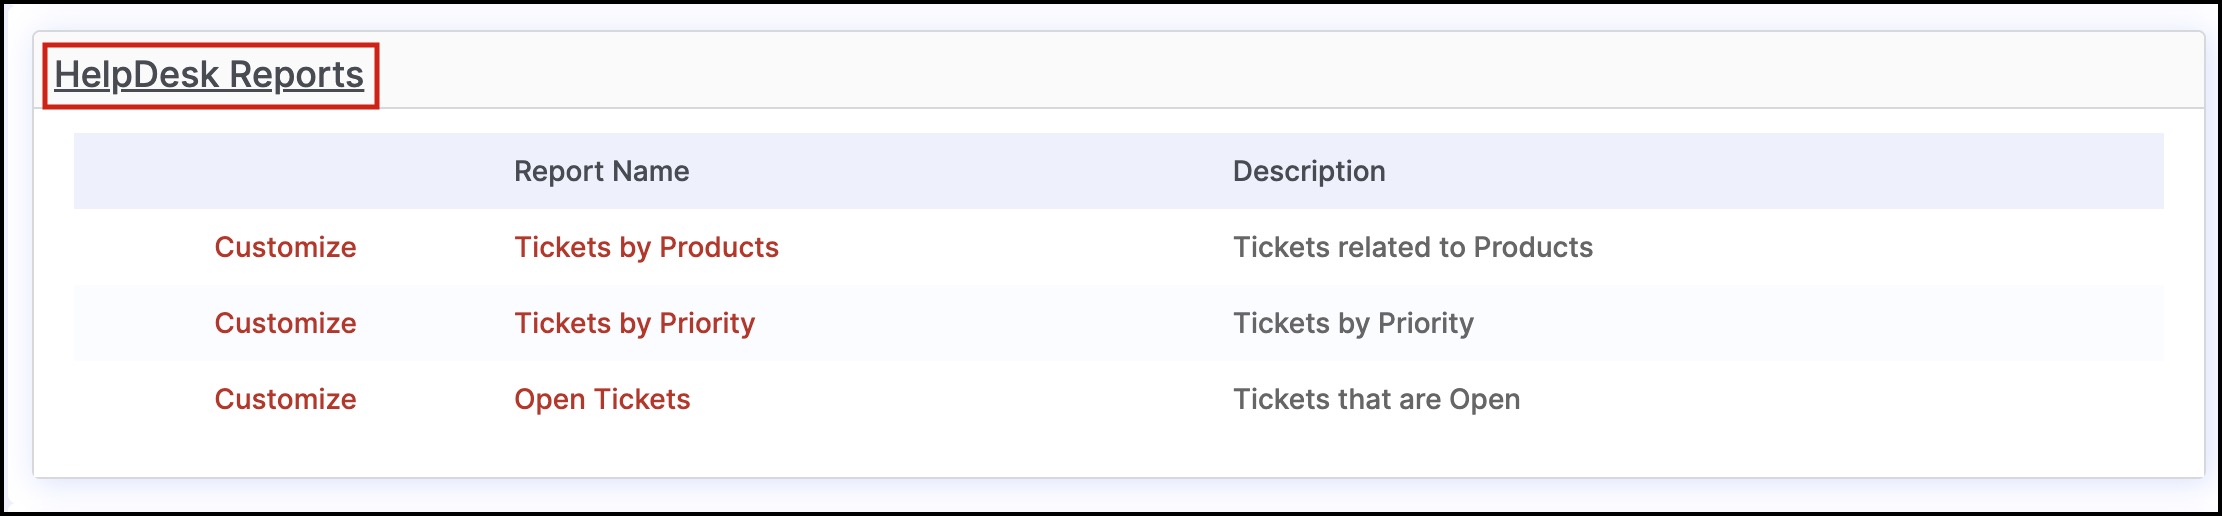Click the empty header cell above Customize links
2222x516 pixels.
pyautogui.click(x=285, y=171)
